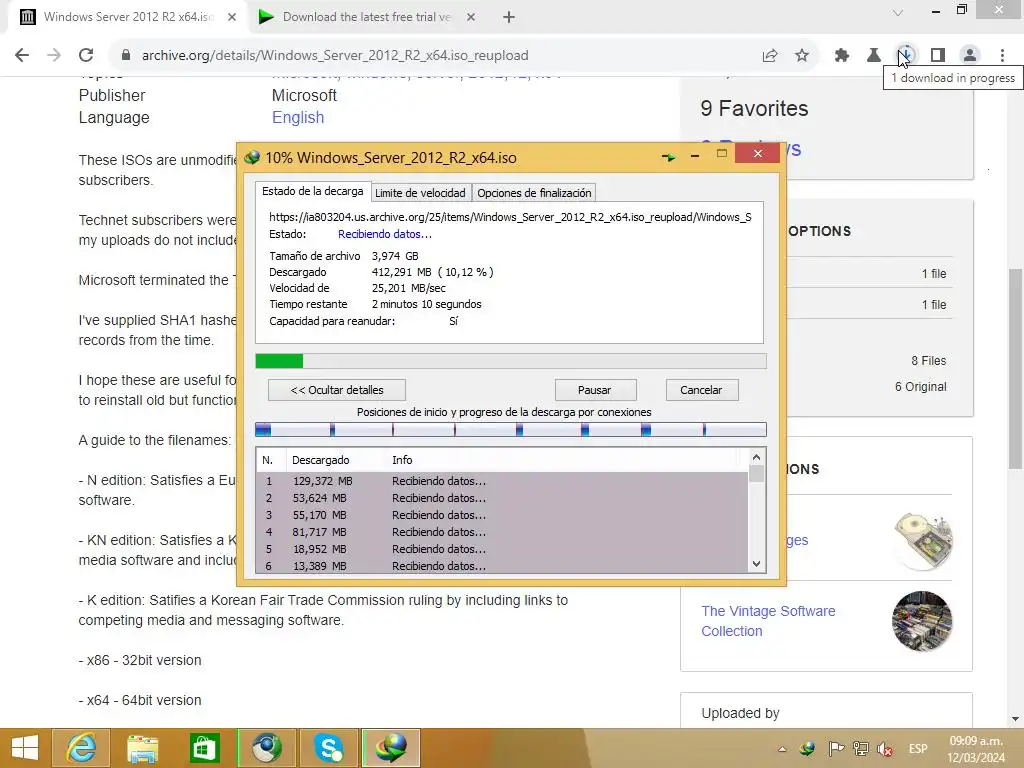Open Internet Download Manager taskbar icon

[x=391, y=748]
